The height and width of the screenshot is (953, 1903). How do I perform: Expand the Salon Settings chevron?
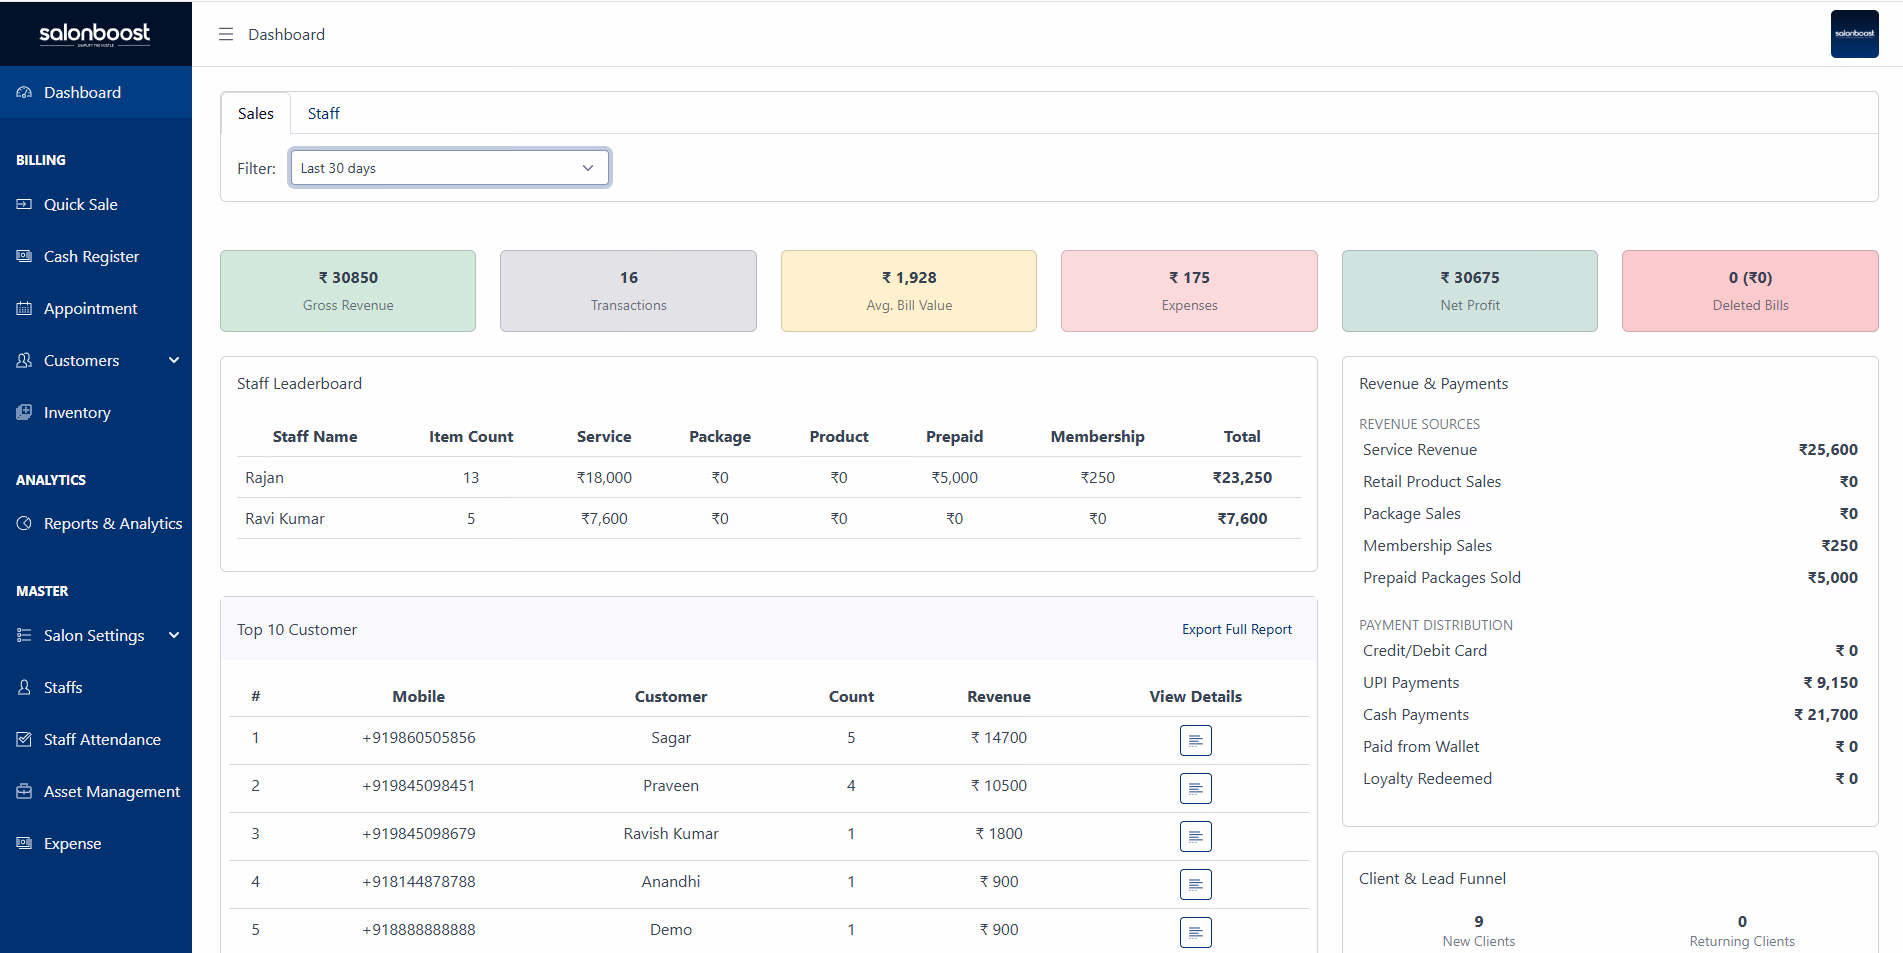coord(174,635)
